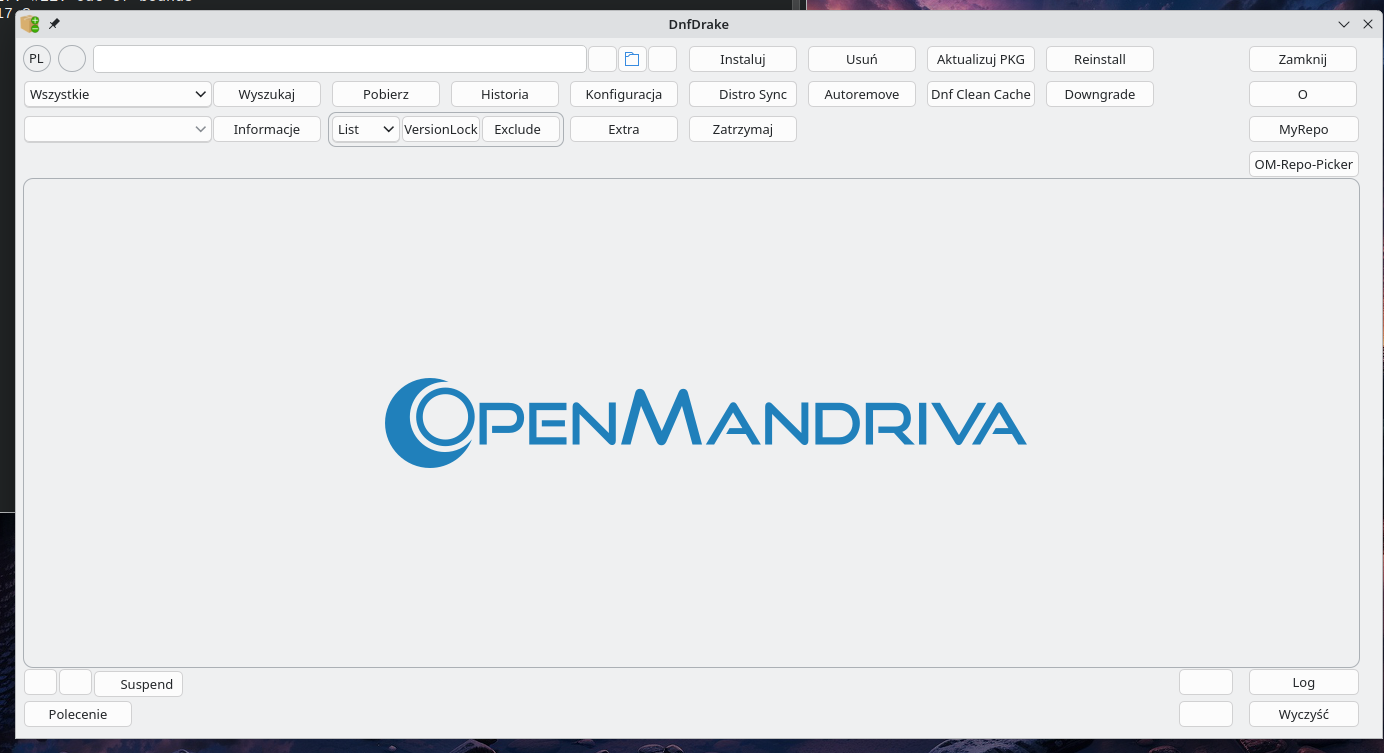This screenshot has width=1384, height=753.
Task: Click blank button immediately left of Suspend
Action: click(76, 683)
